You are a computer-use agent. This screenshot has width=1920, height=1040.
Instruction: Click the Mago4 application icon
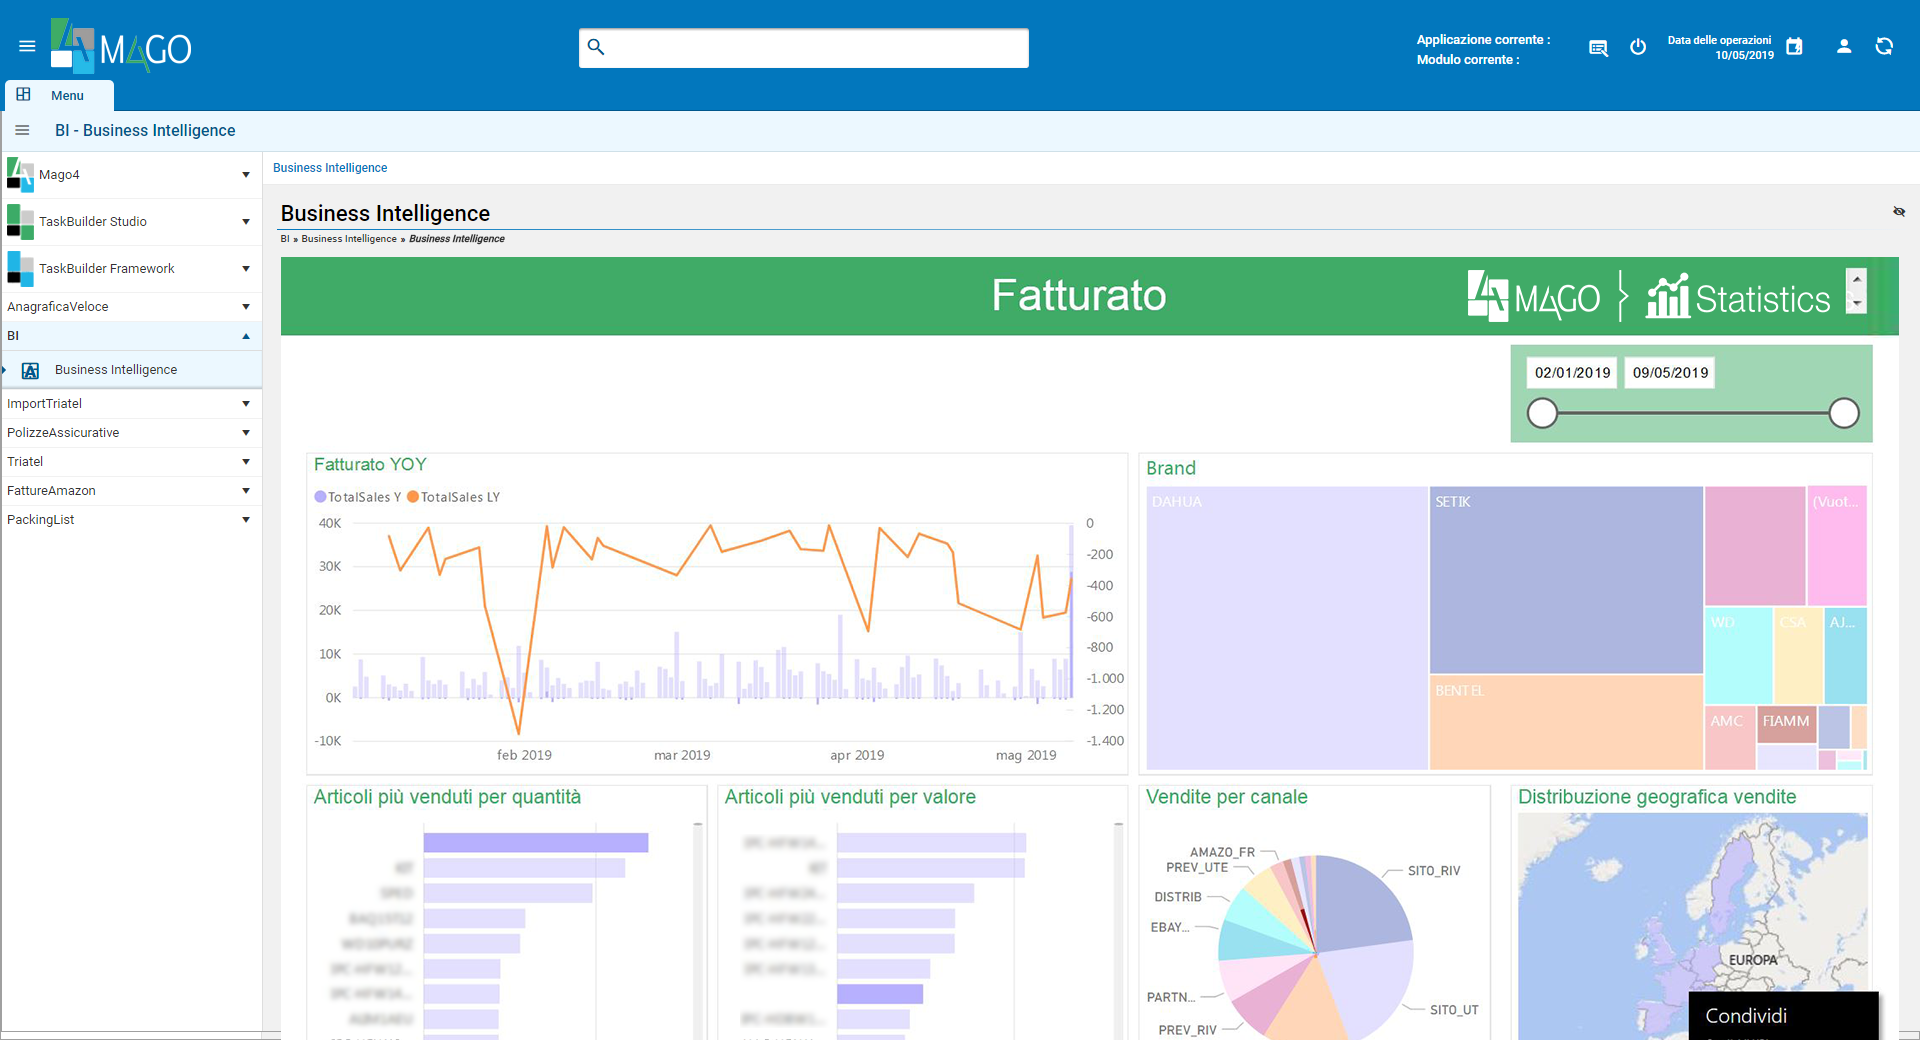pyautogui.click(x=20, y=174)
